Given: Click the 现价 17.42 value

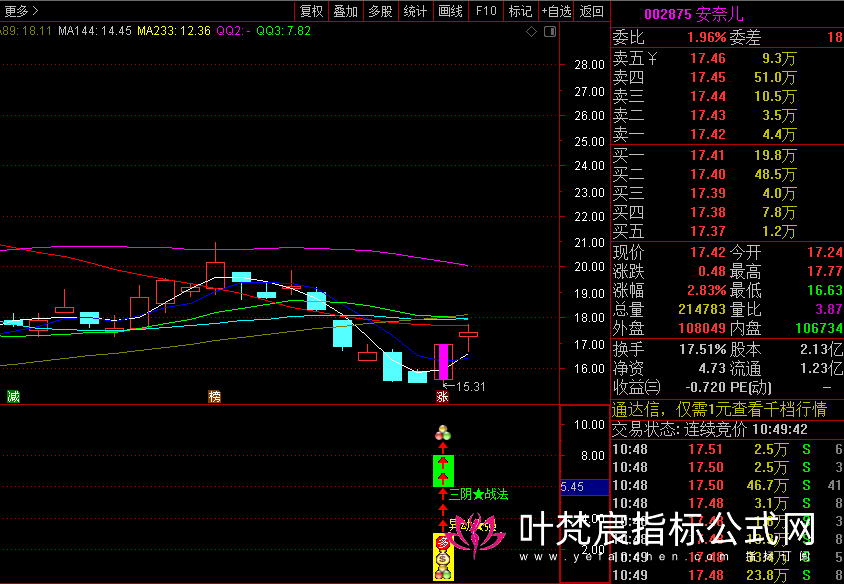Looking at the screenshot, I should (708, 252).
